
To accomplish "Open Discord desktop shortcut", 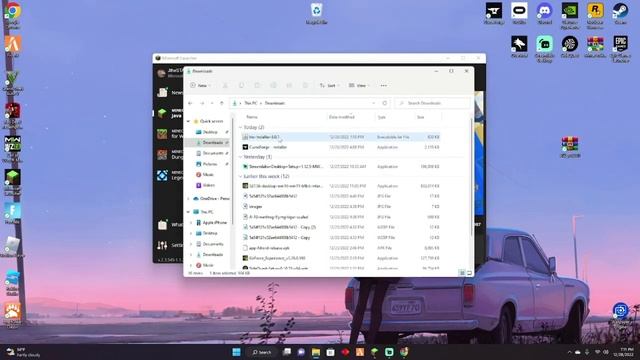I will point(544,13).
